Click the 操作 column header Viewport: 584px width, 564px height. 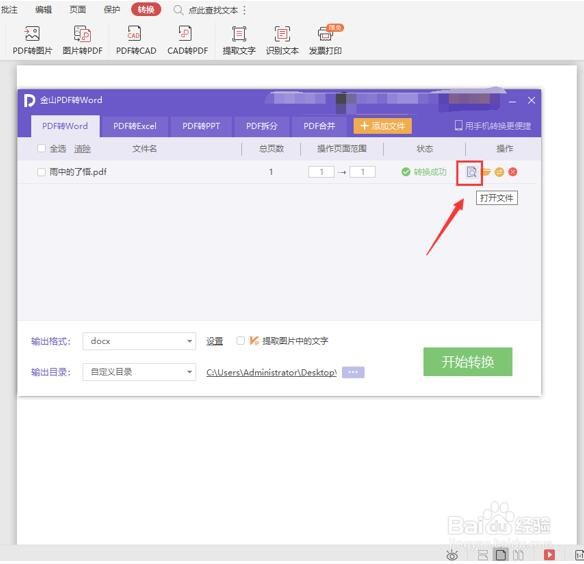505,149
